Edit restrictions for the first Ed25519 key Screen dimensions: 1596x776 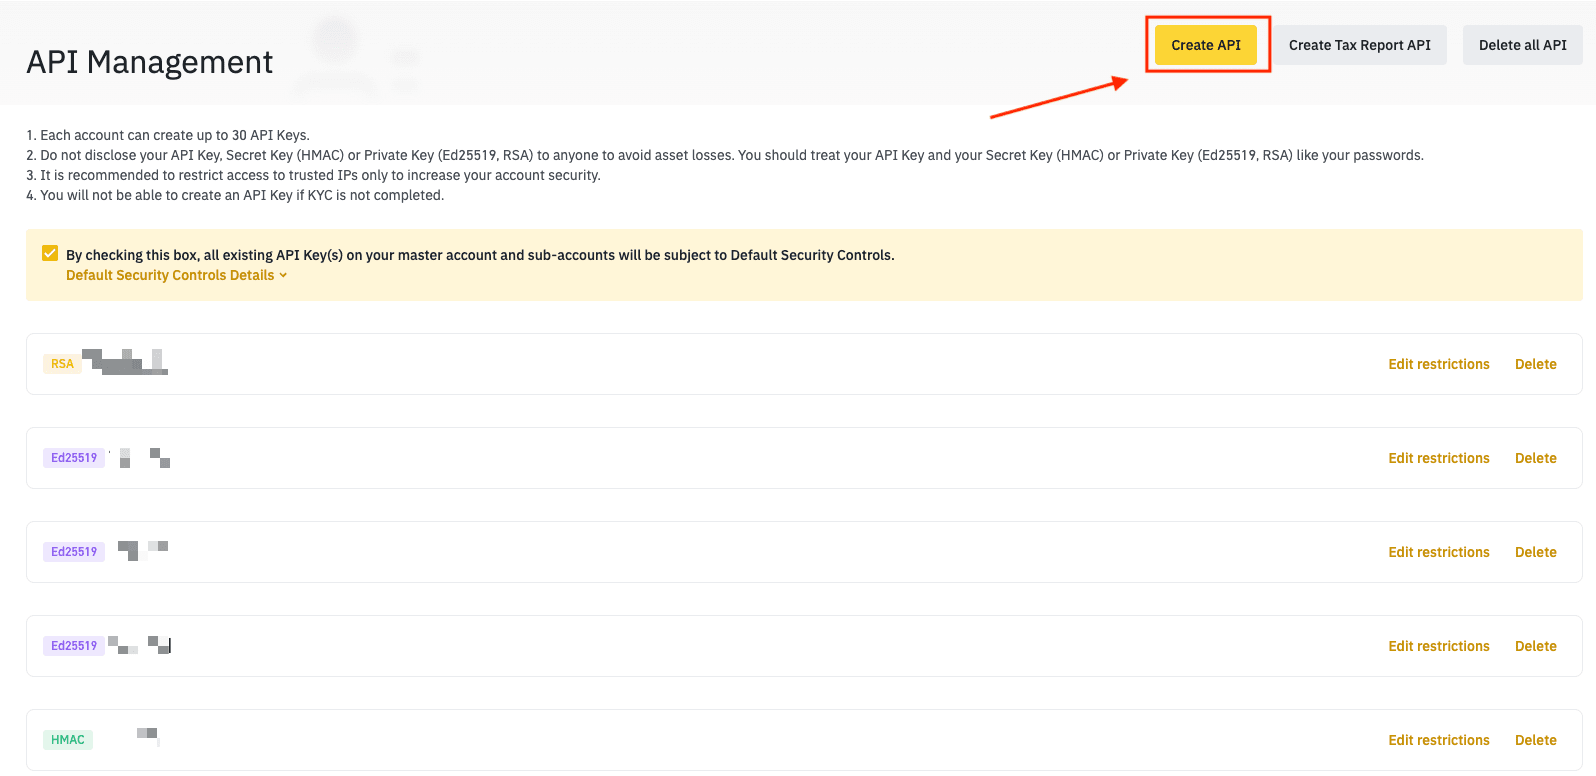[x=1438, y=458]
